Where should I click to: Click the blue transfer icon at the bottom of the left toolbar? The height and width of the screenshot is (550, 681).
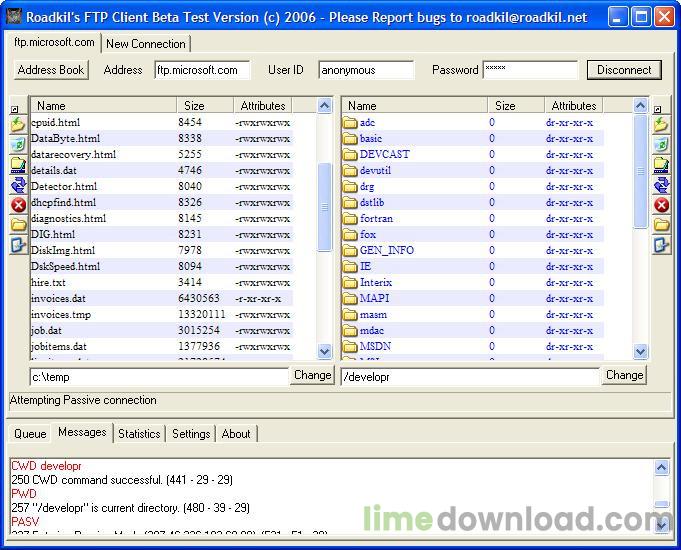(18, 245)
